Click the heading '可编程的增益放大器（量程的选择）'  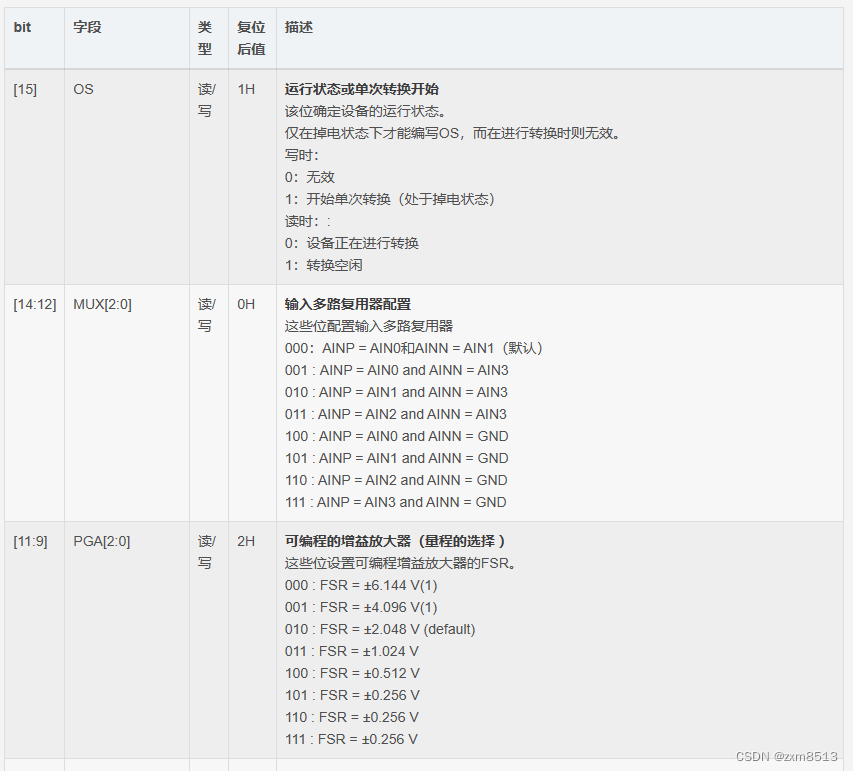pyautogui.click(x=395, y=541)
